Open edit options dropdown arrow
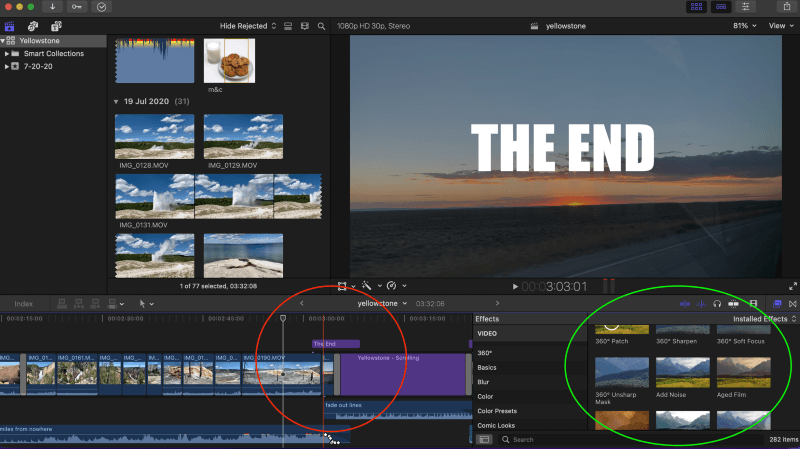 click(121, 304)
